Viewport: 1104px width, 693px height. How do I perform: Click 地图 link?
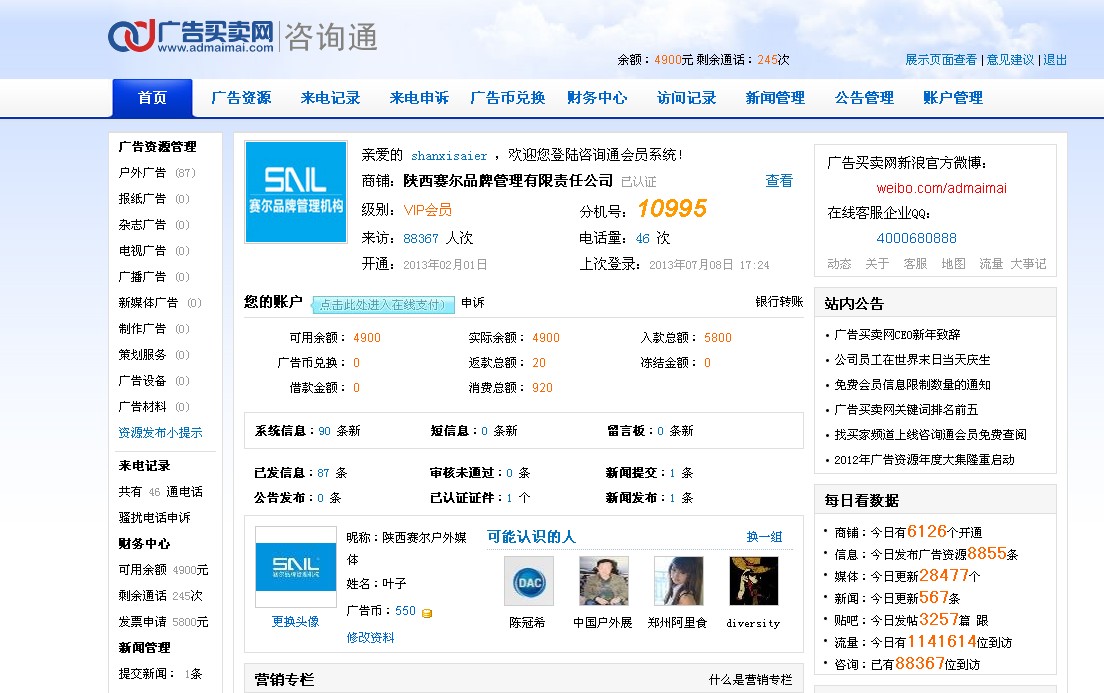coord(953,264)
